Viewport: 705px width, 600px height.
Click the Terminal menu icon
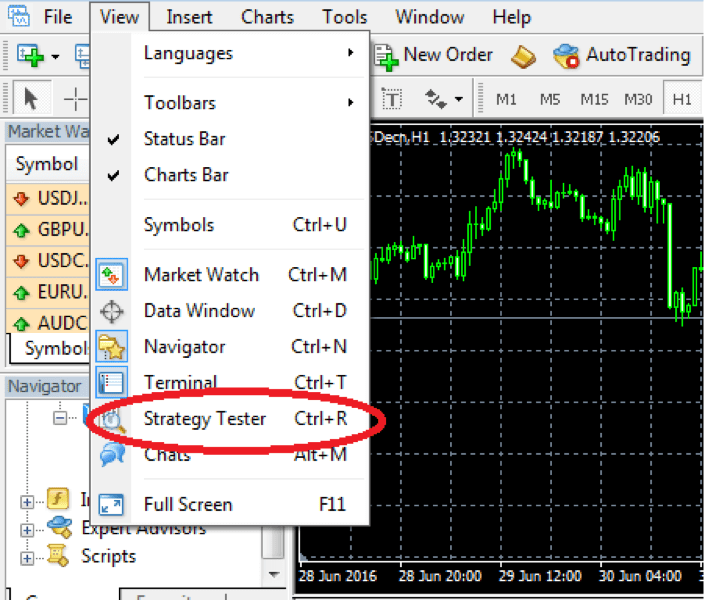click(112, 382)
